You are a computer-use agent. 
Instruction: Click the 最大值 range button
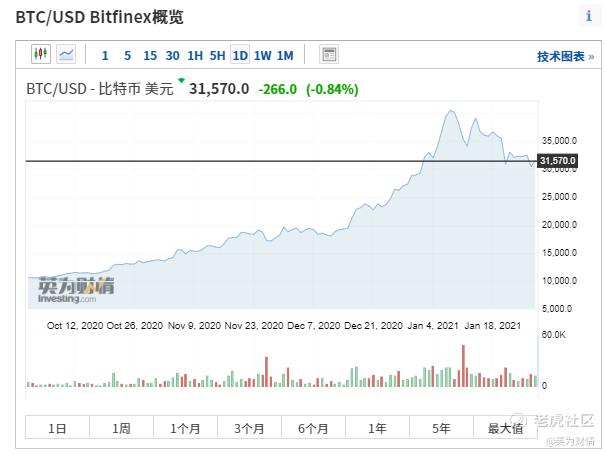[505, 428]
